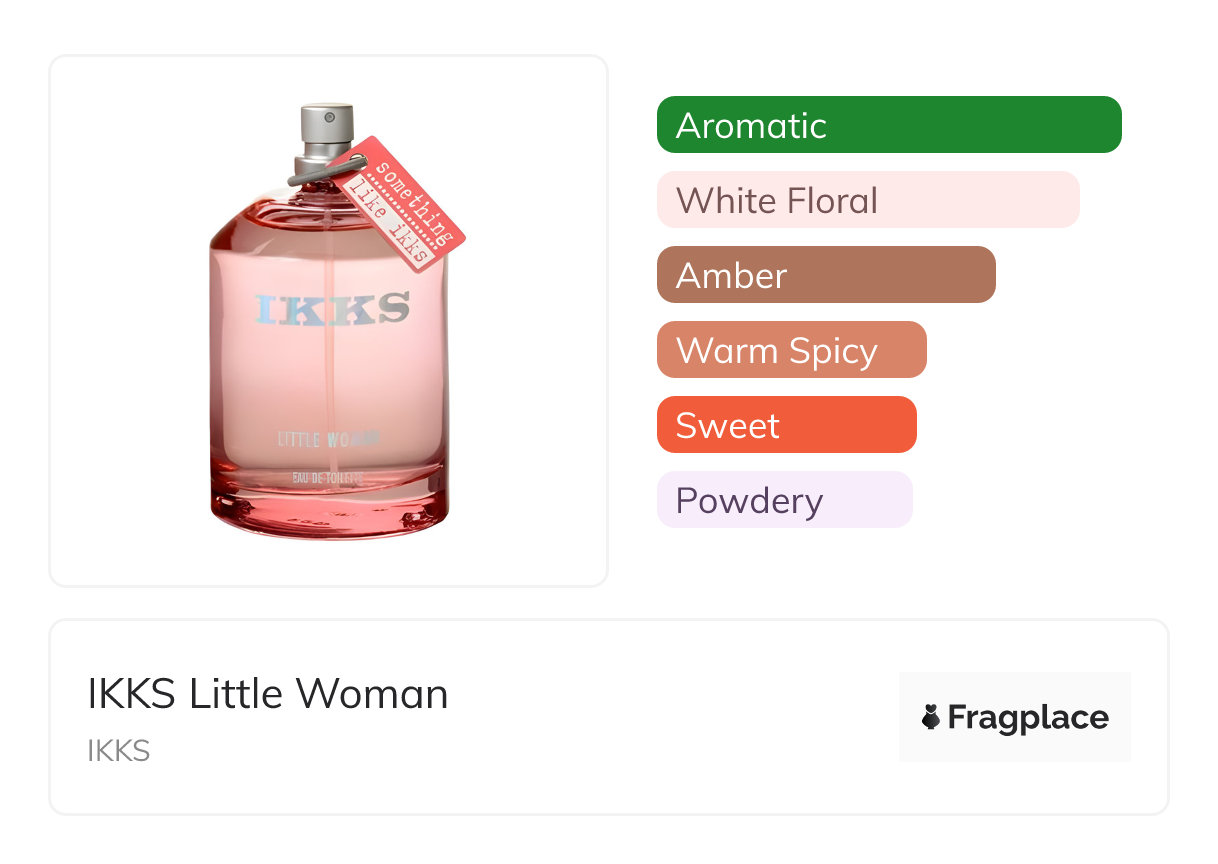Viewport: 1218px width, 864px height.
Task: Open the "IKKS Little Woman" title link
Action: [268, 694]
